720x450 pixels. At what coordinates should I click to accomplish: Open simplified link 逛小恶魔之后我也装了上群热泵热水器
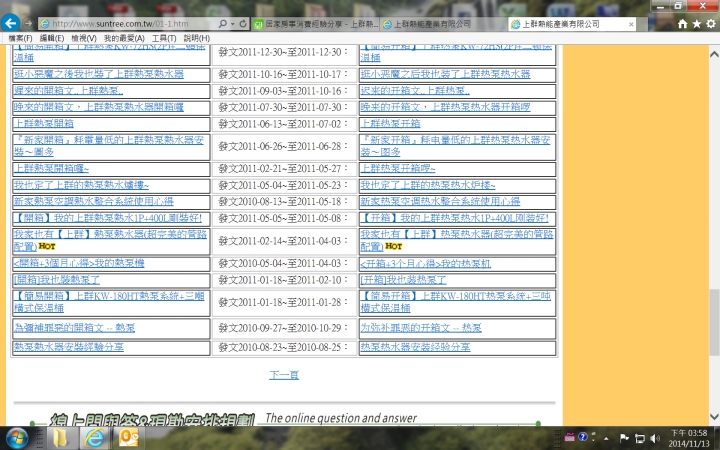coord(445,74)
